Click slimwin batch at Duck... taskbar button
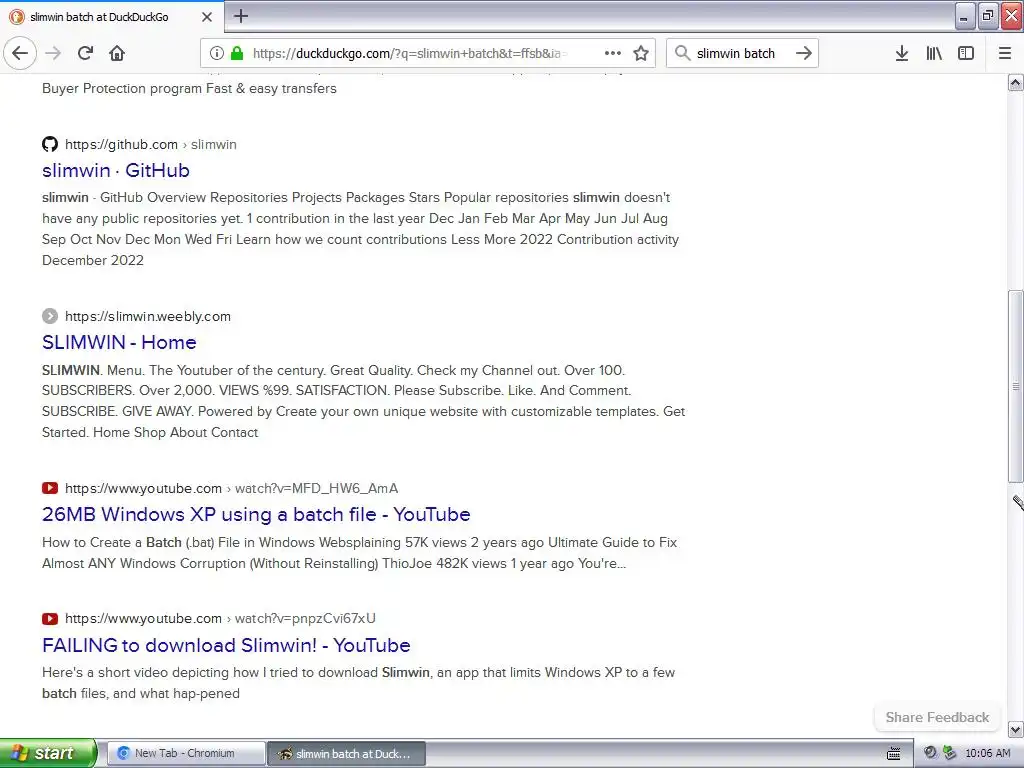1024x768 pixels. pos(347,753)
